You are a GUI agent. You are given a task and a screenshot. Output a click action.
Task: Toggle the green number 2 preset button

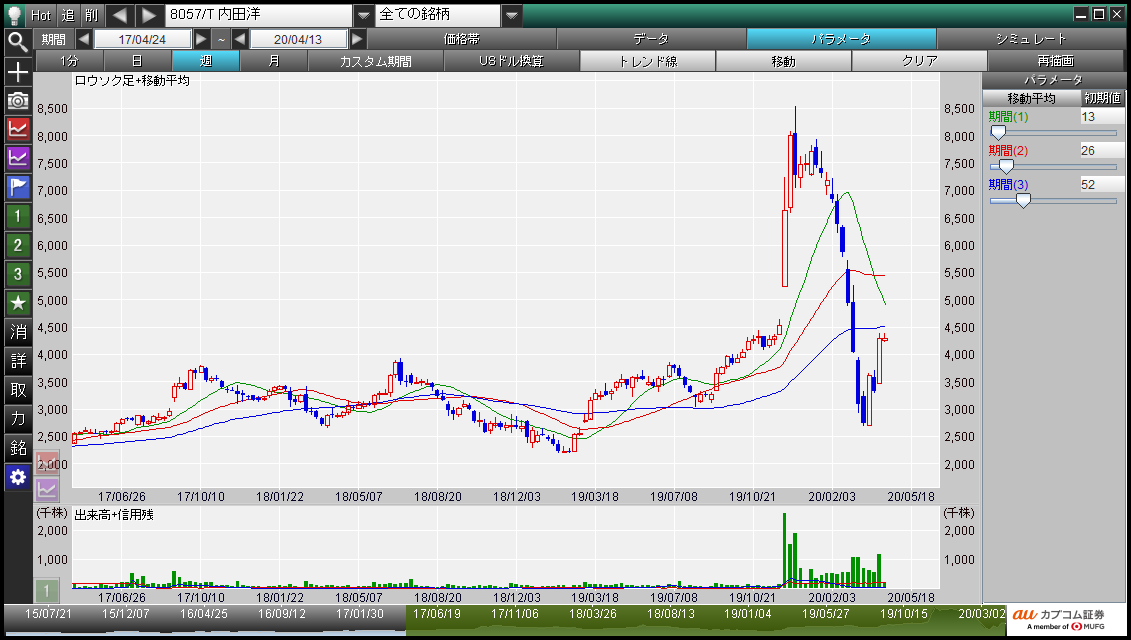pyautogui.click(x=17, y=245)
